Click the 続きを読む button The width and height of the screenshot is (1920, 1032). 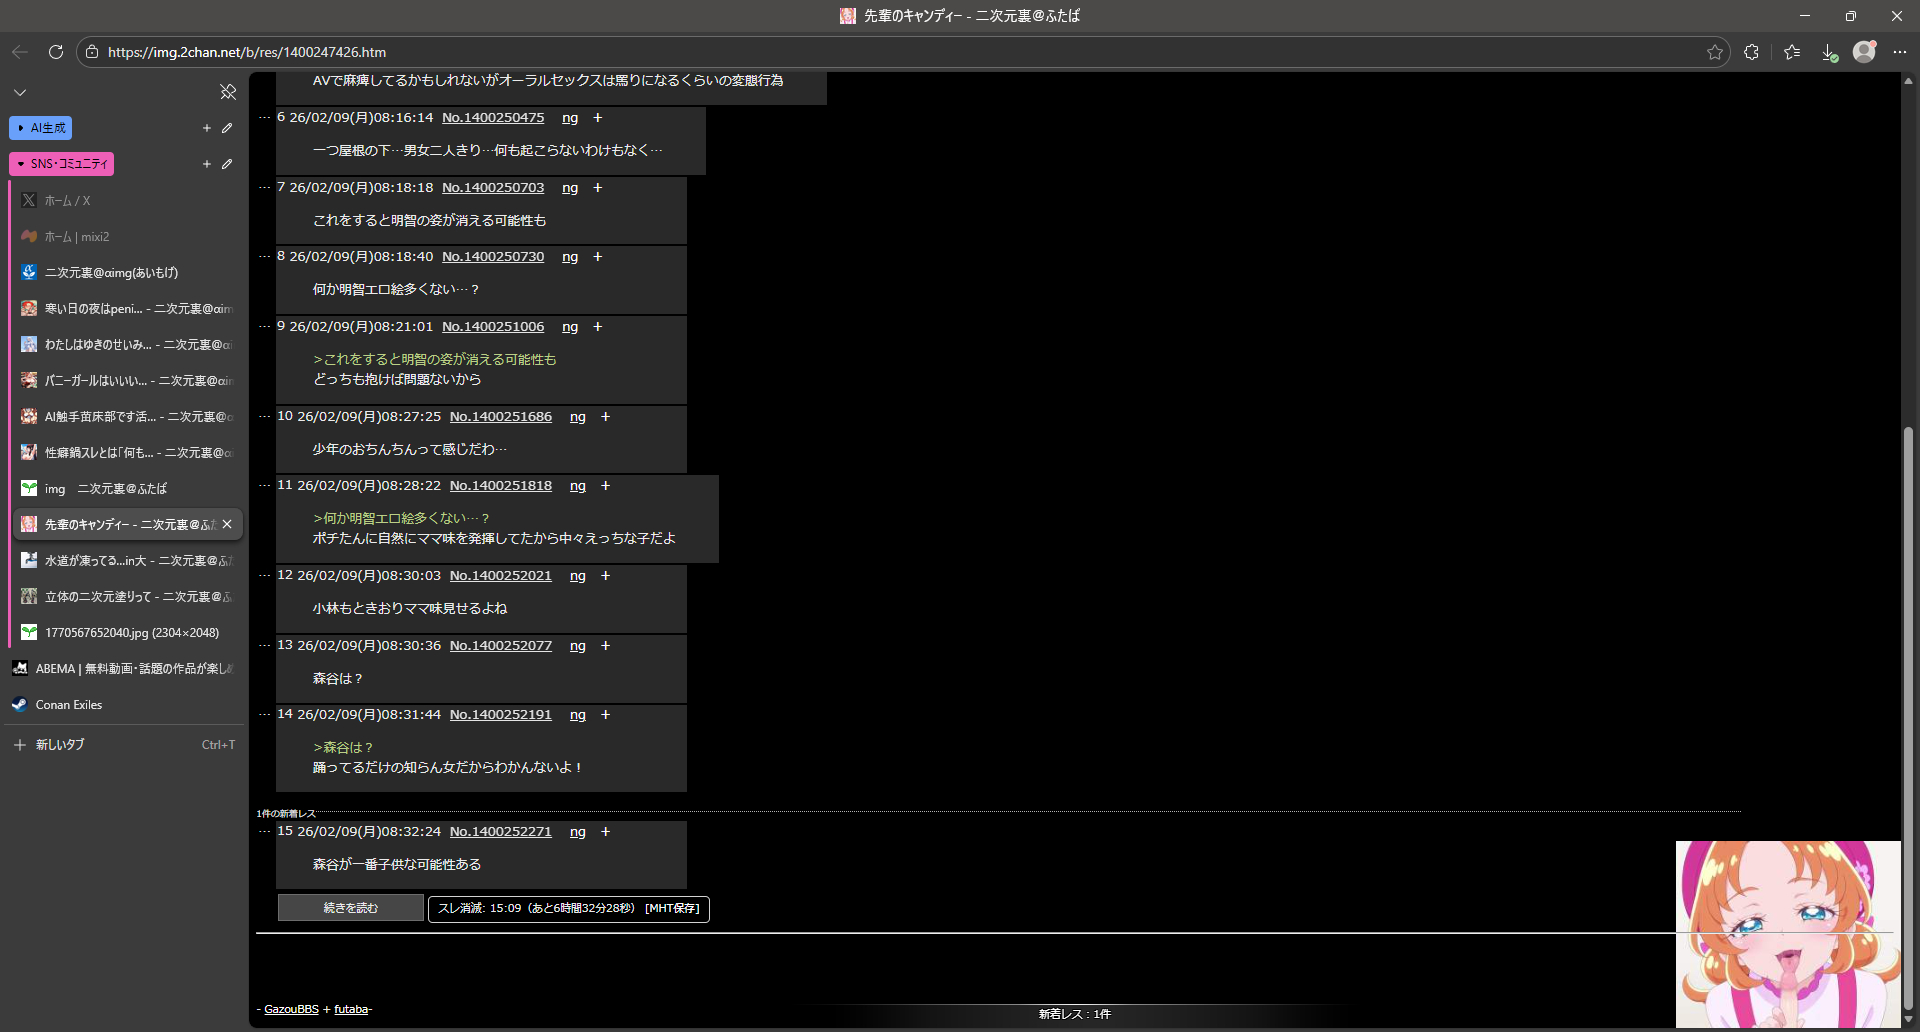(x=350, y=908)
